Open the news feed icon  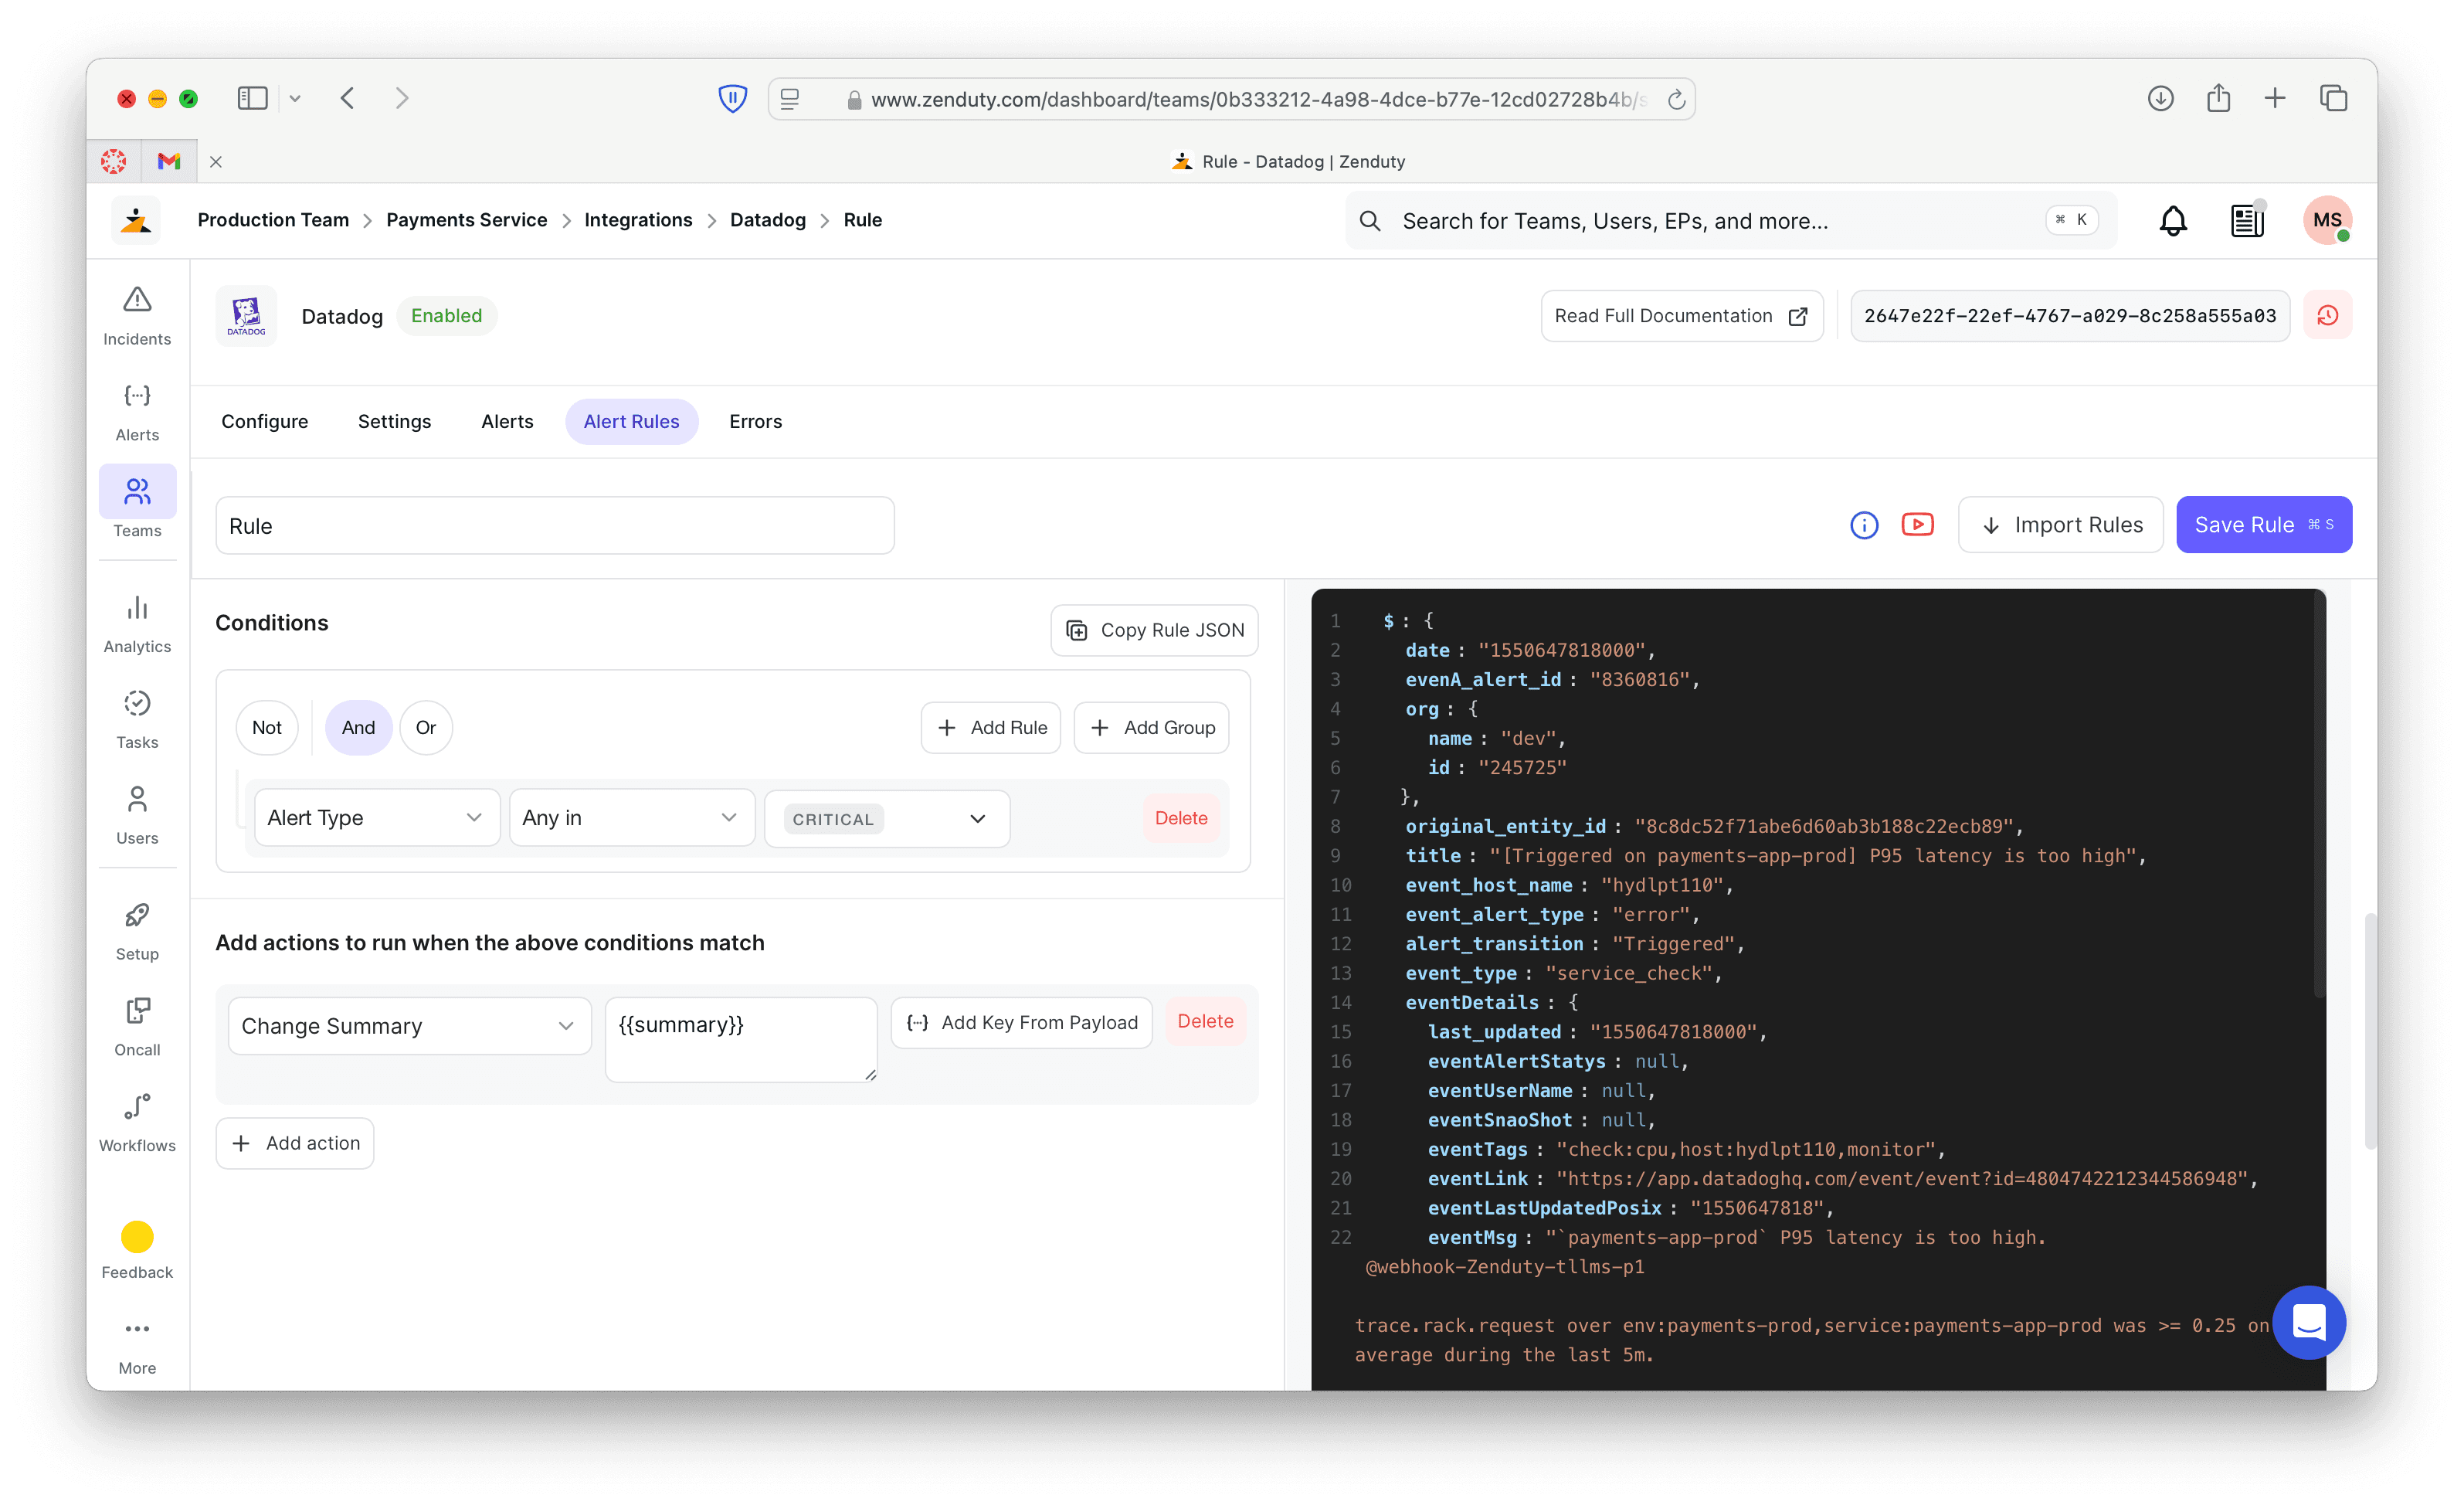(x=2247, y=220)
